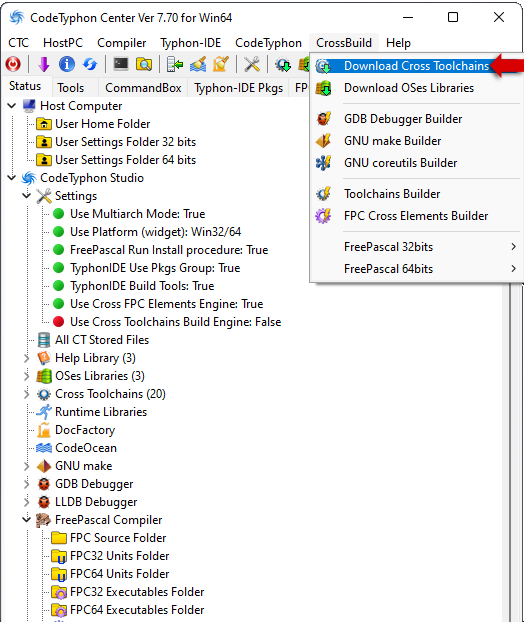524x622 pixels.
Task: Open the black console terminal toolbar icon
Action: tap(121, 64)
